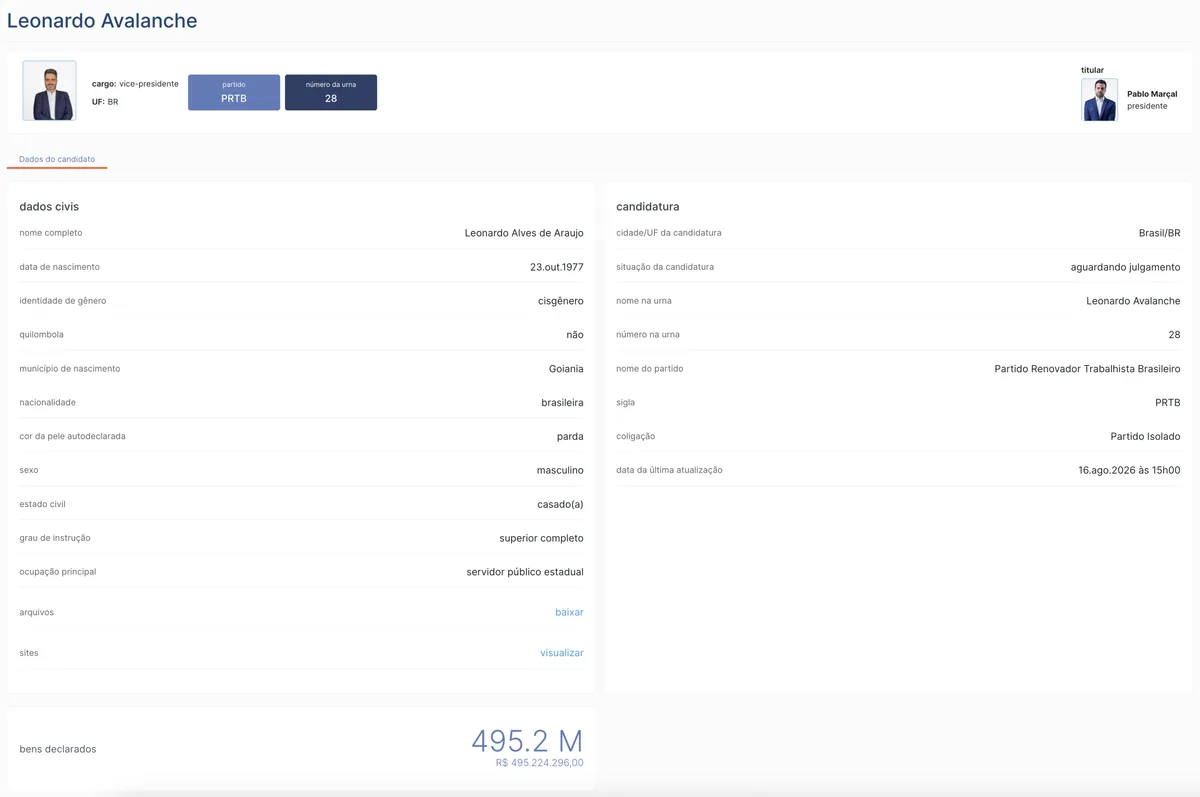Select birth date 23.out.1977
Image resolution: width=1200 pixels, height=797 pixels.
(557, 267)
